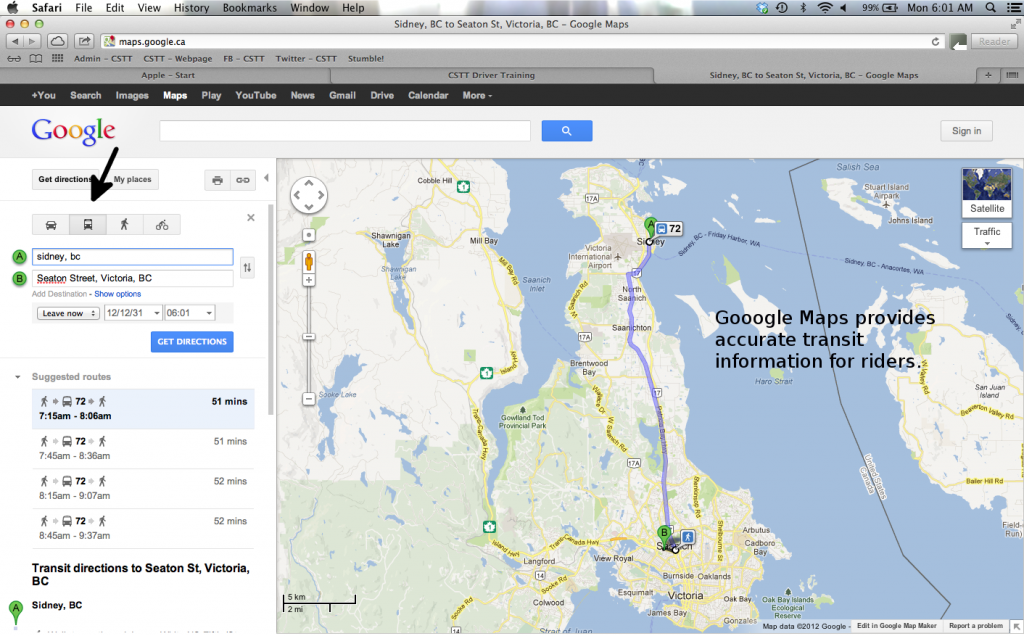Open the Bookmarks menu in Safari
The image size is (1024, 636).
(x=248, y=7)
